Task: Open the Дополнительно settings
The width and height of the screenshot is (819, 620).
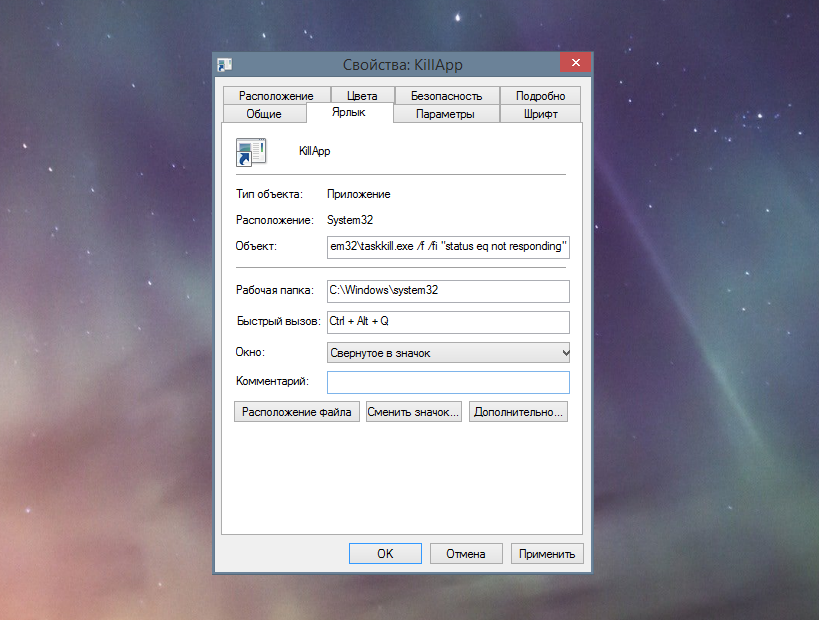Action: (518, 412)
